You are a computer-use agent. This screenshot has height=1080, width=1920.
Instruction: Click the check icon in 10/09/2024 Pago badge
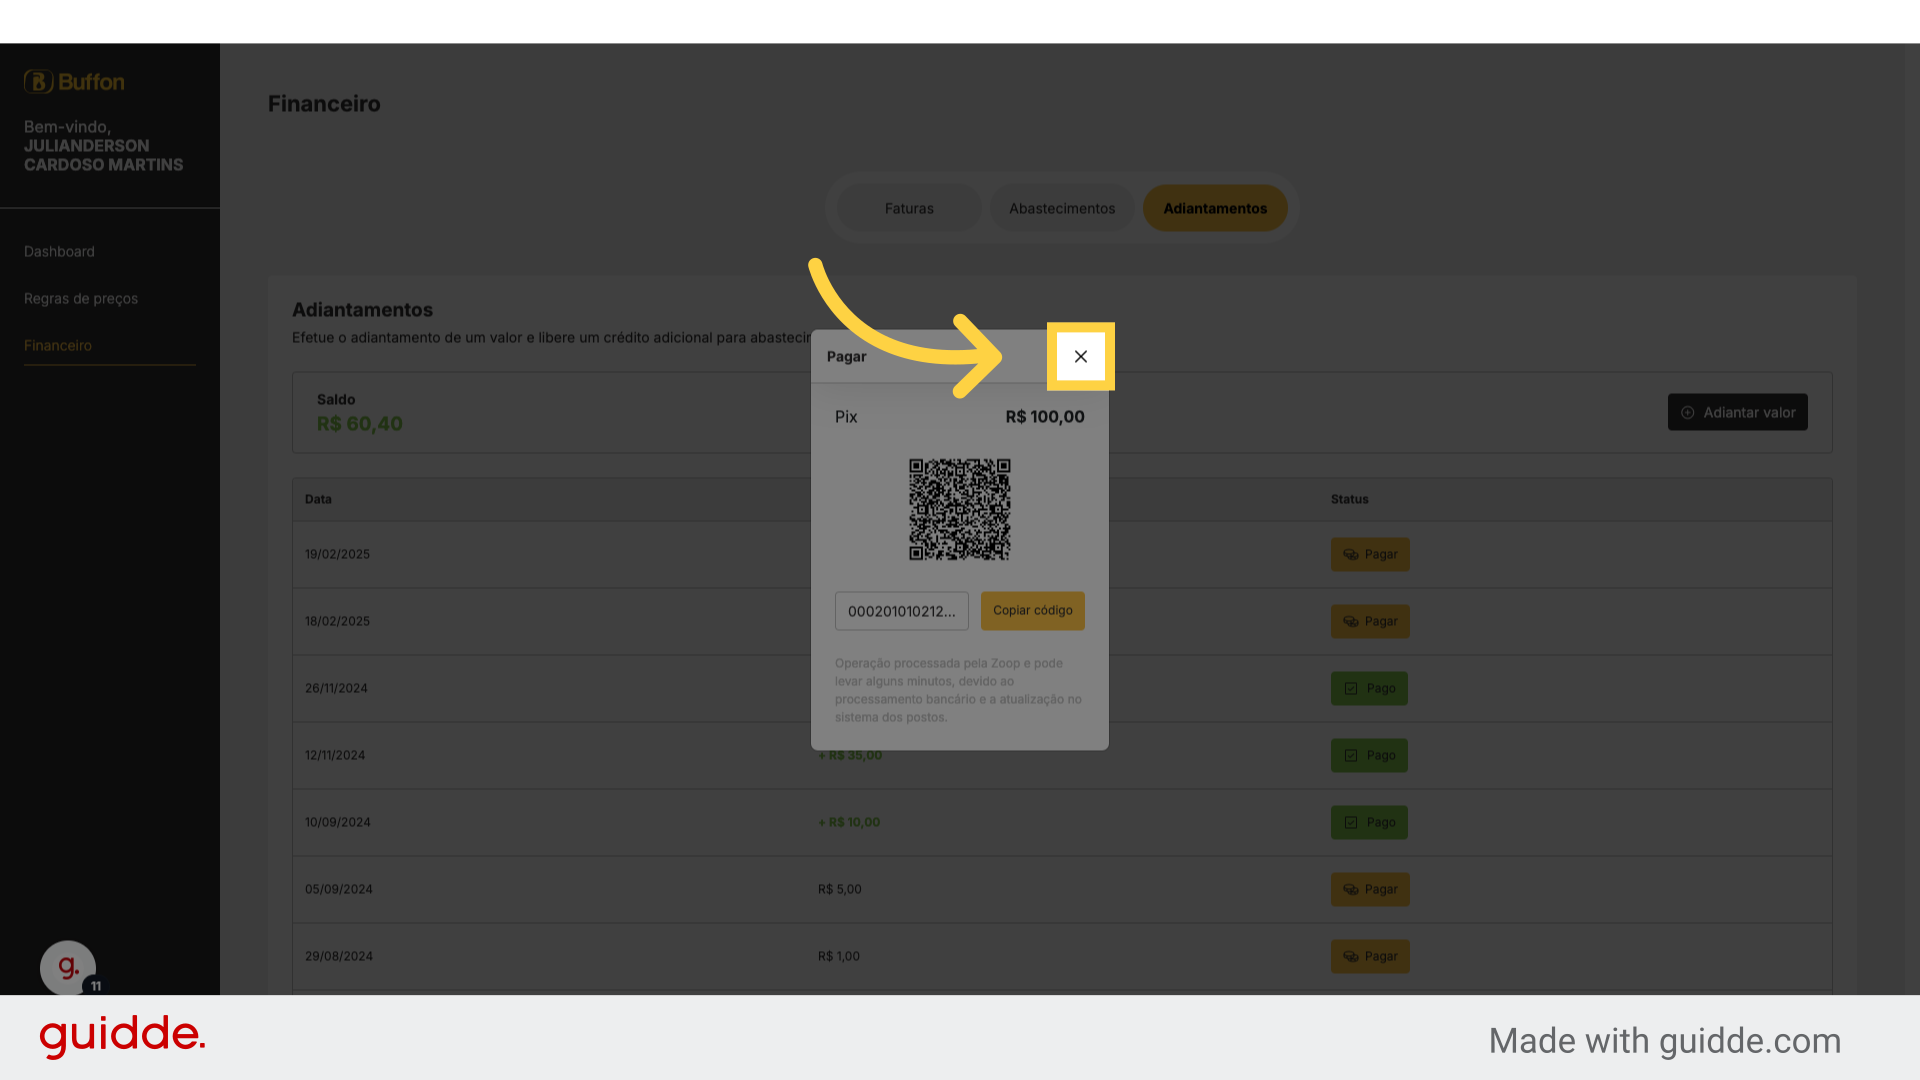pyautogui.click(x=1351, y=822)
